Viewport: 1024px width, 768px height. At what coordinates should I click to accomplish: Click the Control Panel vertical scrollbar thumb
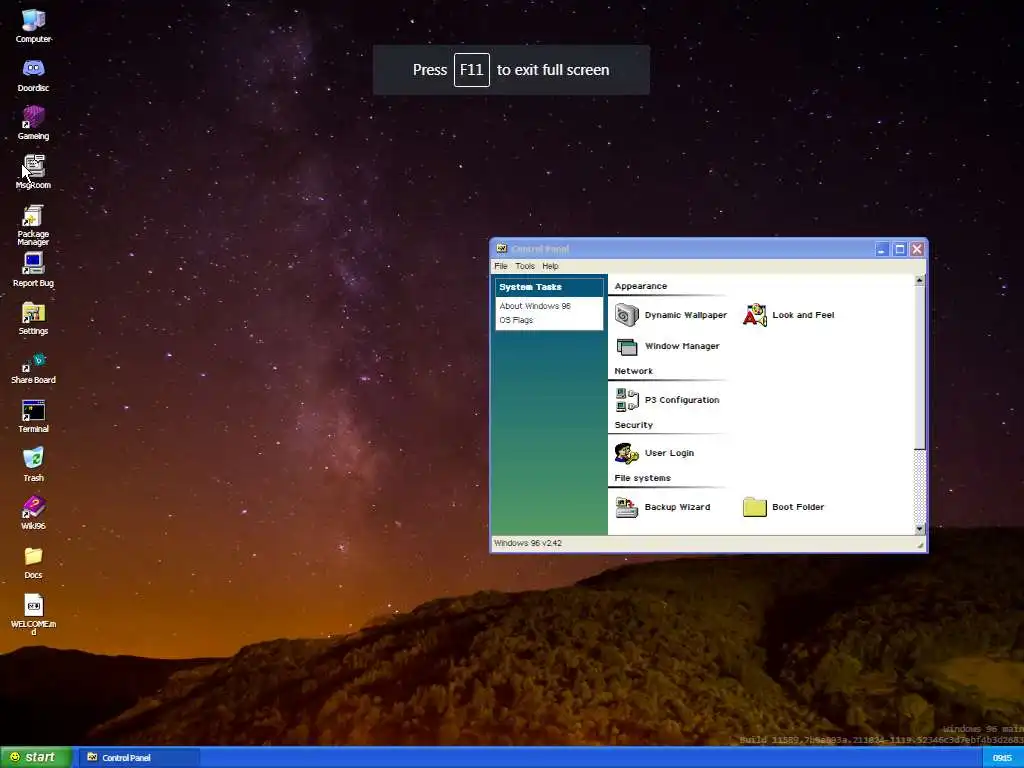920,368
